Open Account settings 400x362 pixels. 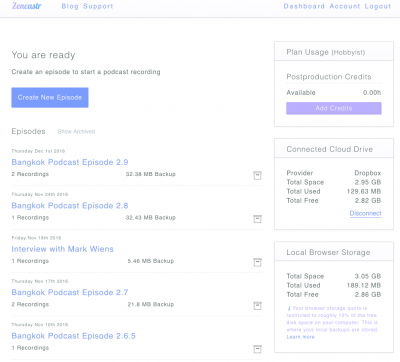click(345, 6)
